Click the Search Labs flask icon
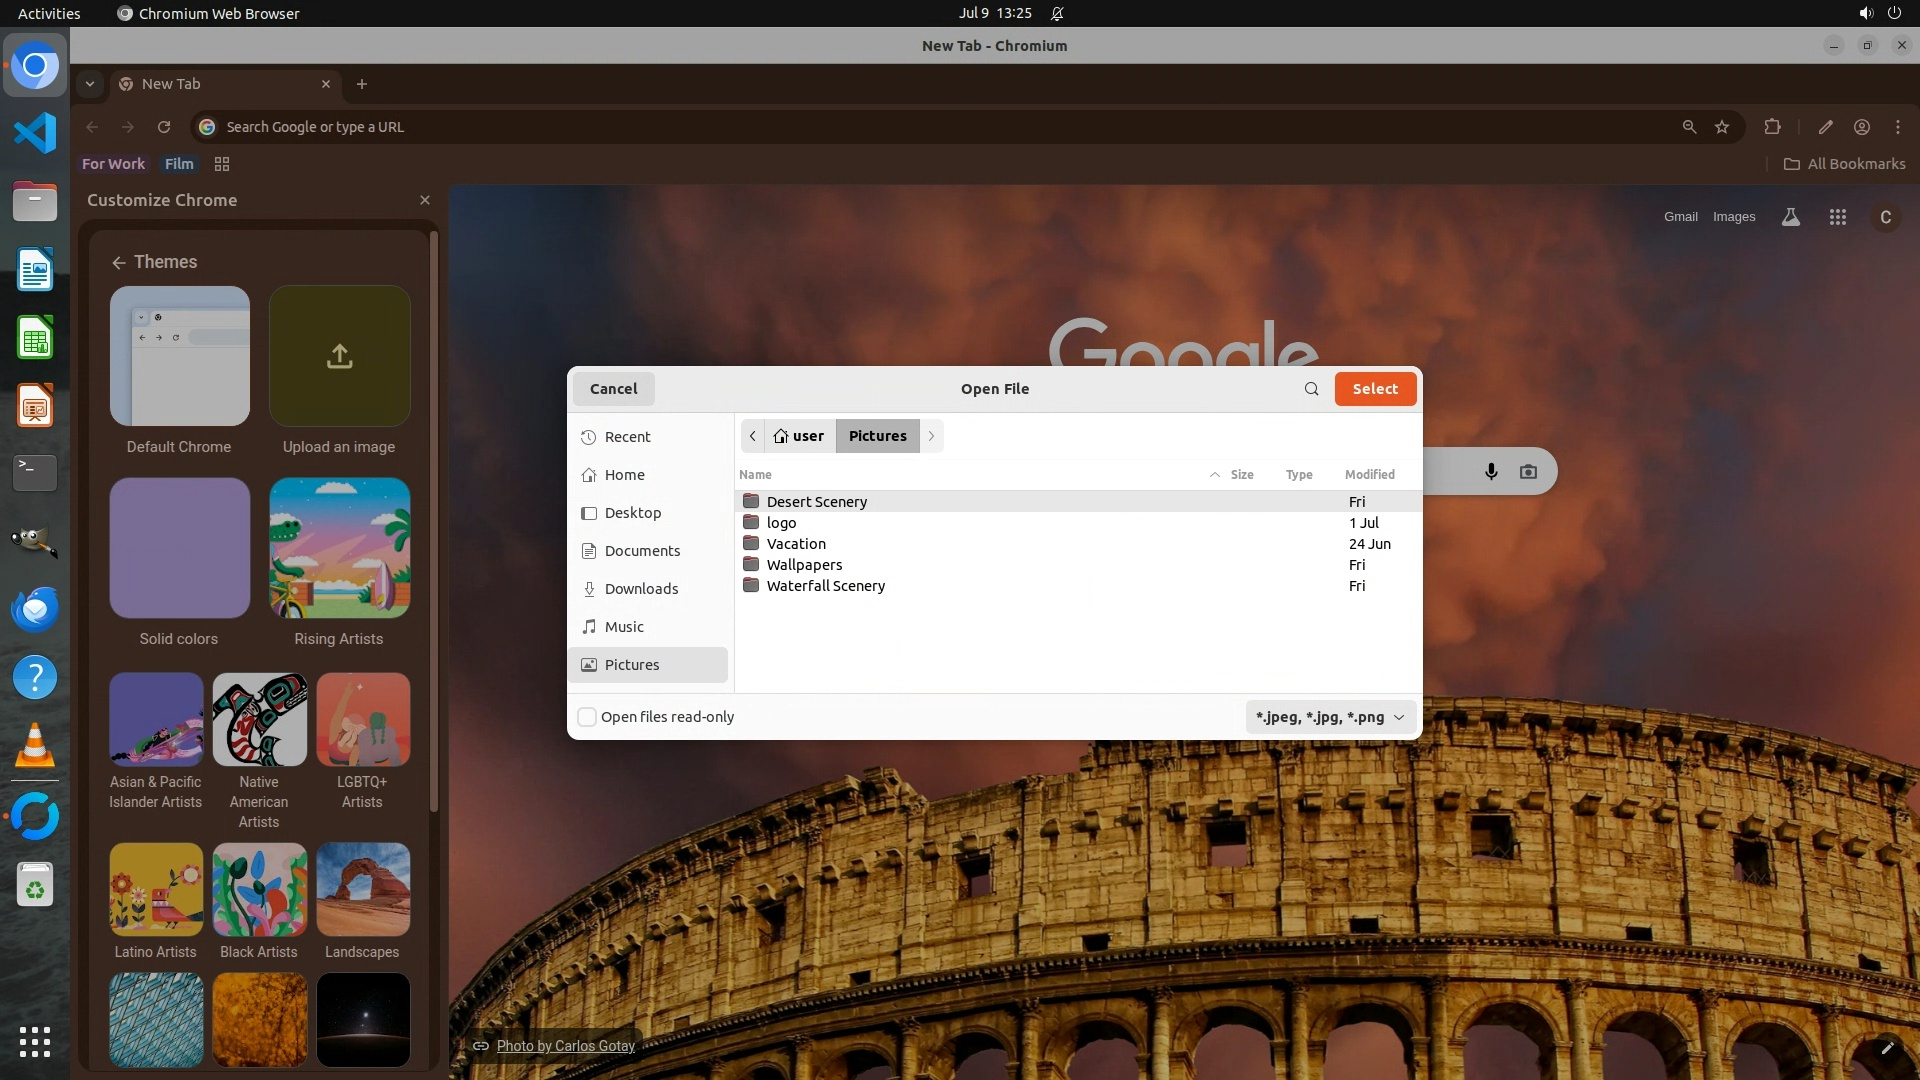The height and width of the screenshot is (1080, 1920). coord(1791,217)
